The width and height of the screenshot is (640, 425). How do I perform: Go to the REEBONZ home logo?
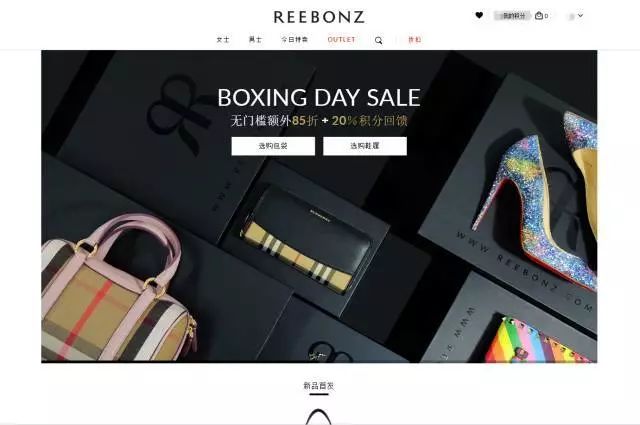pyautogui.click(x=319, y=17)
